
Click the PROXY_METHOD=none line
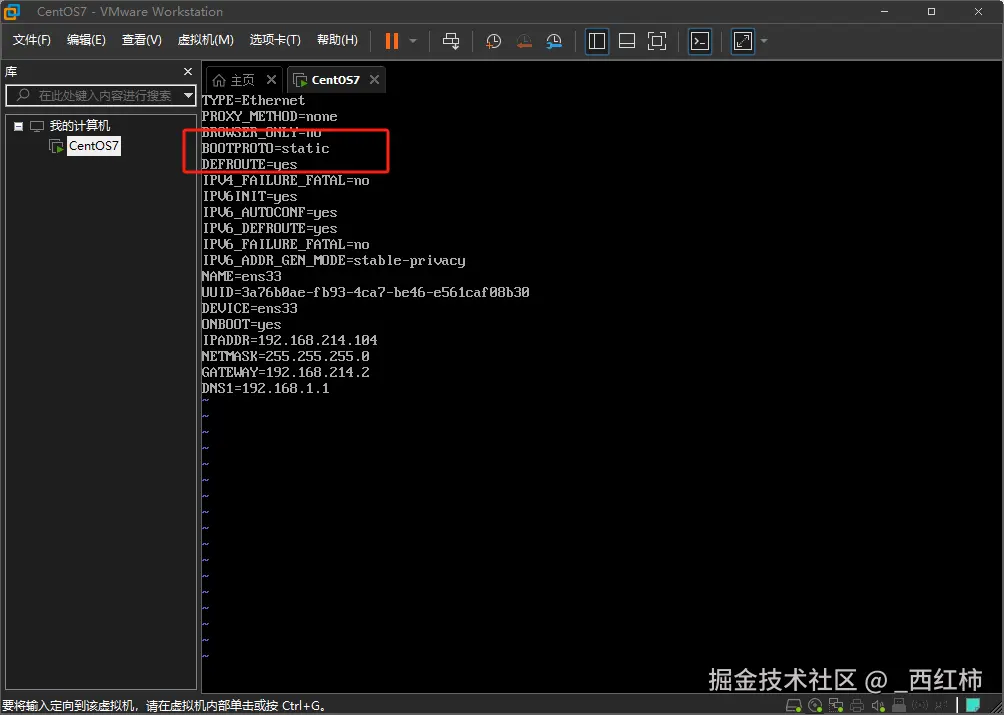[x=270, y=116]
